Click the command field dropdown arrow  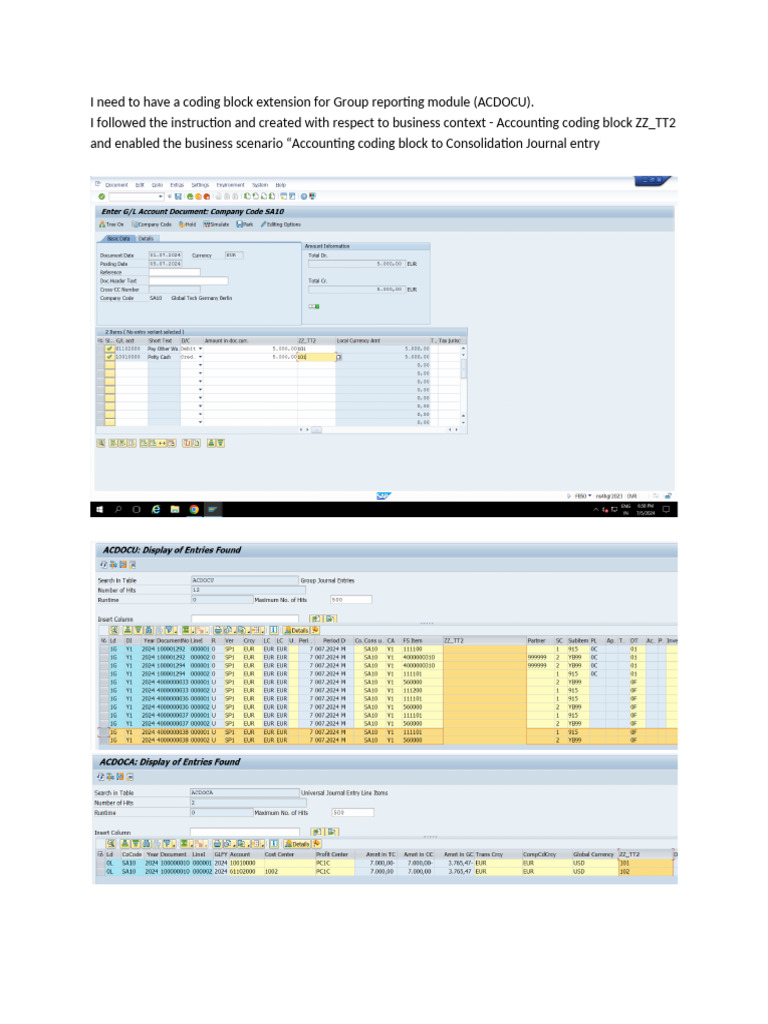click(x=160, y=196)
